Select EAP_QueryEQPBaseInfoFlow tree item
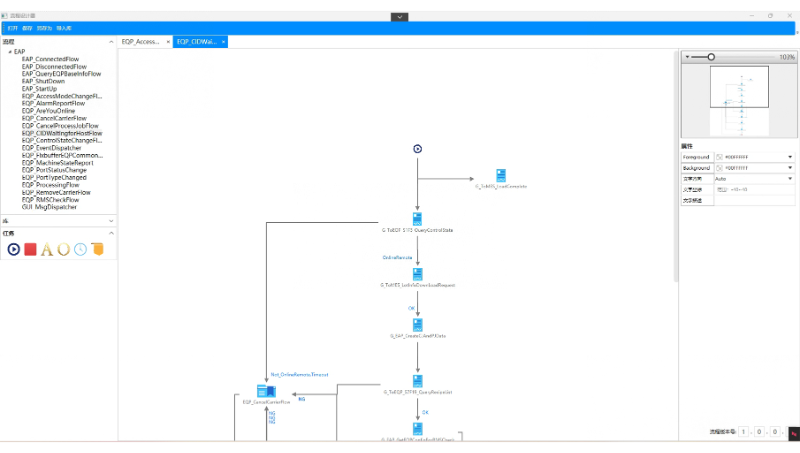The width and height of the screenshot is (800, 453). [61, 74]
